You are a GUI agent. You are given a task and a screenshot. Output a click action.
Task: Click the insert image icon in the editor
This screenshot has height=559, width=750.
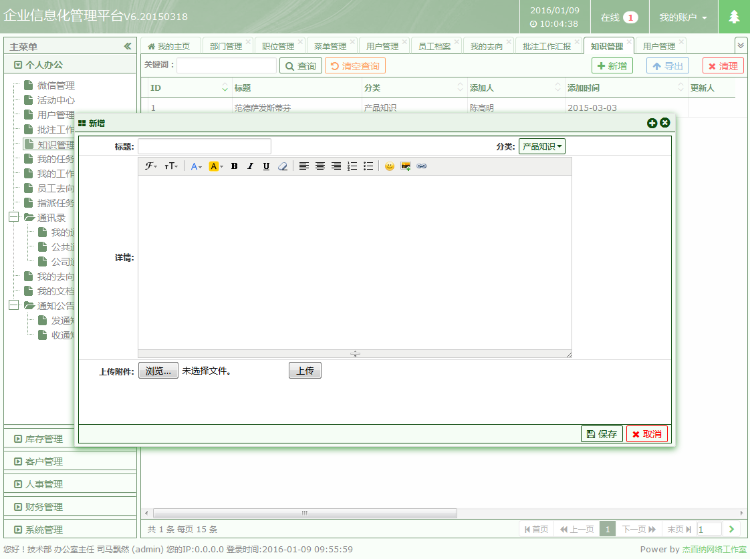[x=406, y=166]
